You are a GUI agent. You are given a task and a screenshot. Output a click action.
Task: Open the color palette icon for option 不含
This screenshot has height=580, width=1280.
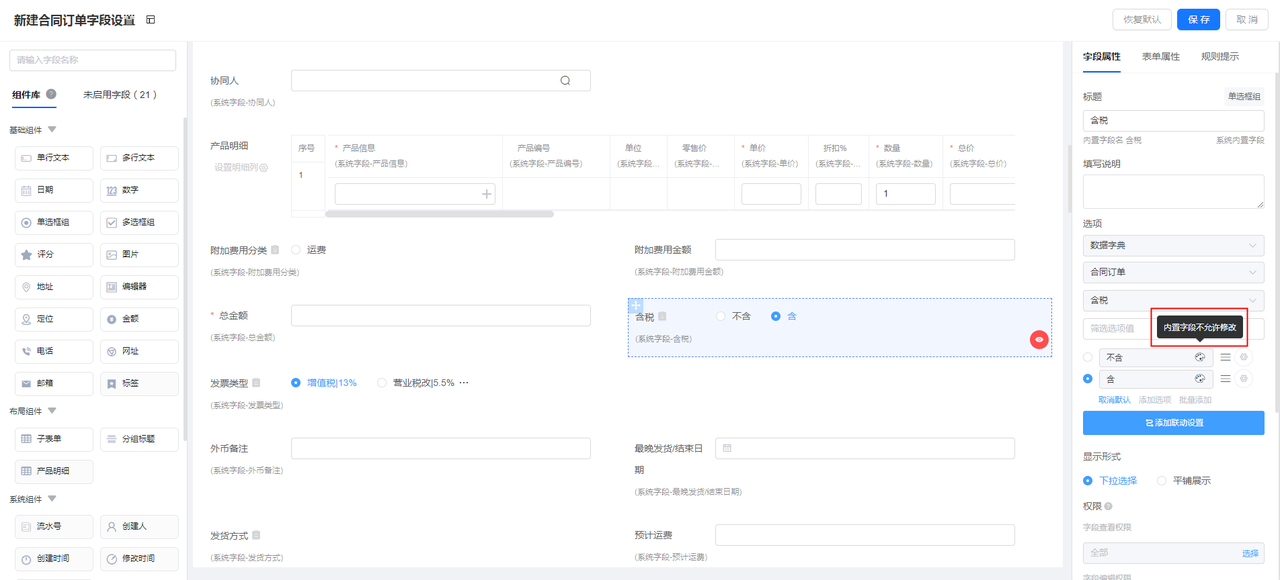pyautogui.click(x=1199, y=357)
